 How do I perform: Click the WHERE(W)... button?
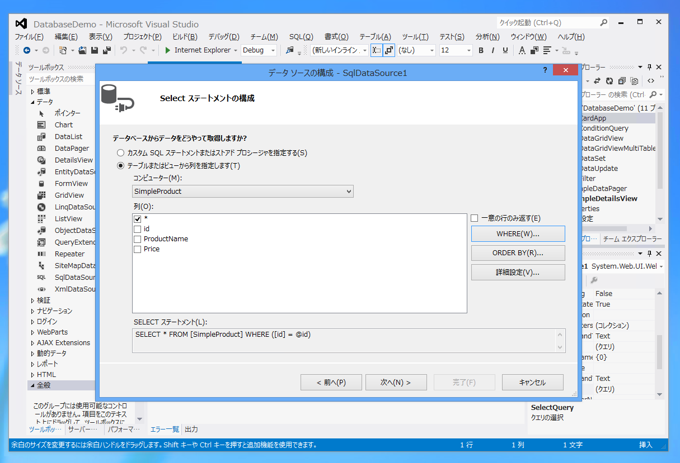click(518, 234)
